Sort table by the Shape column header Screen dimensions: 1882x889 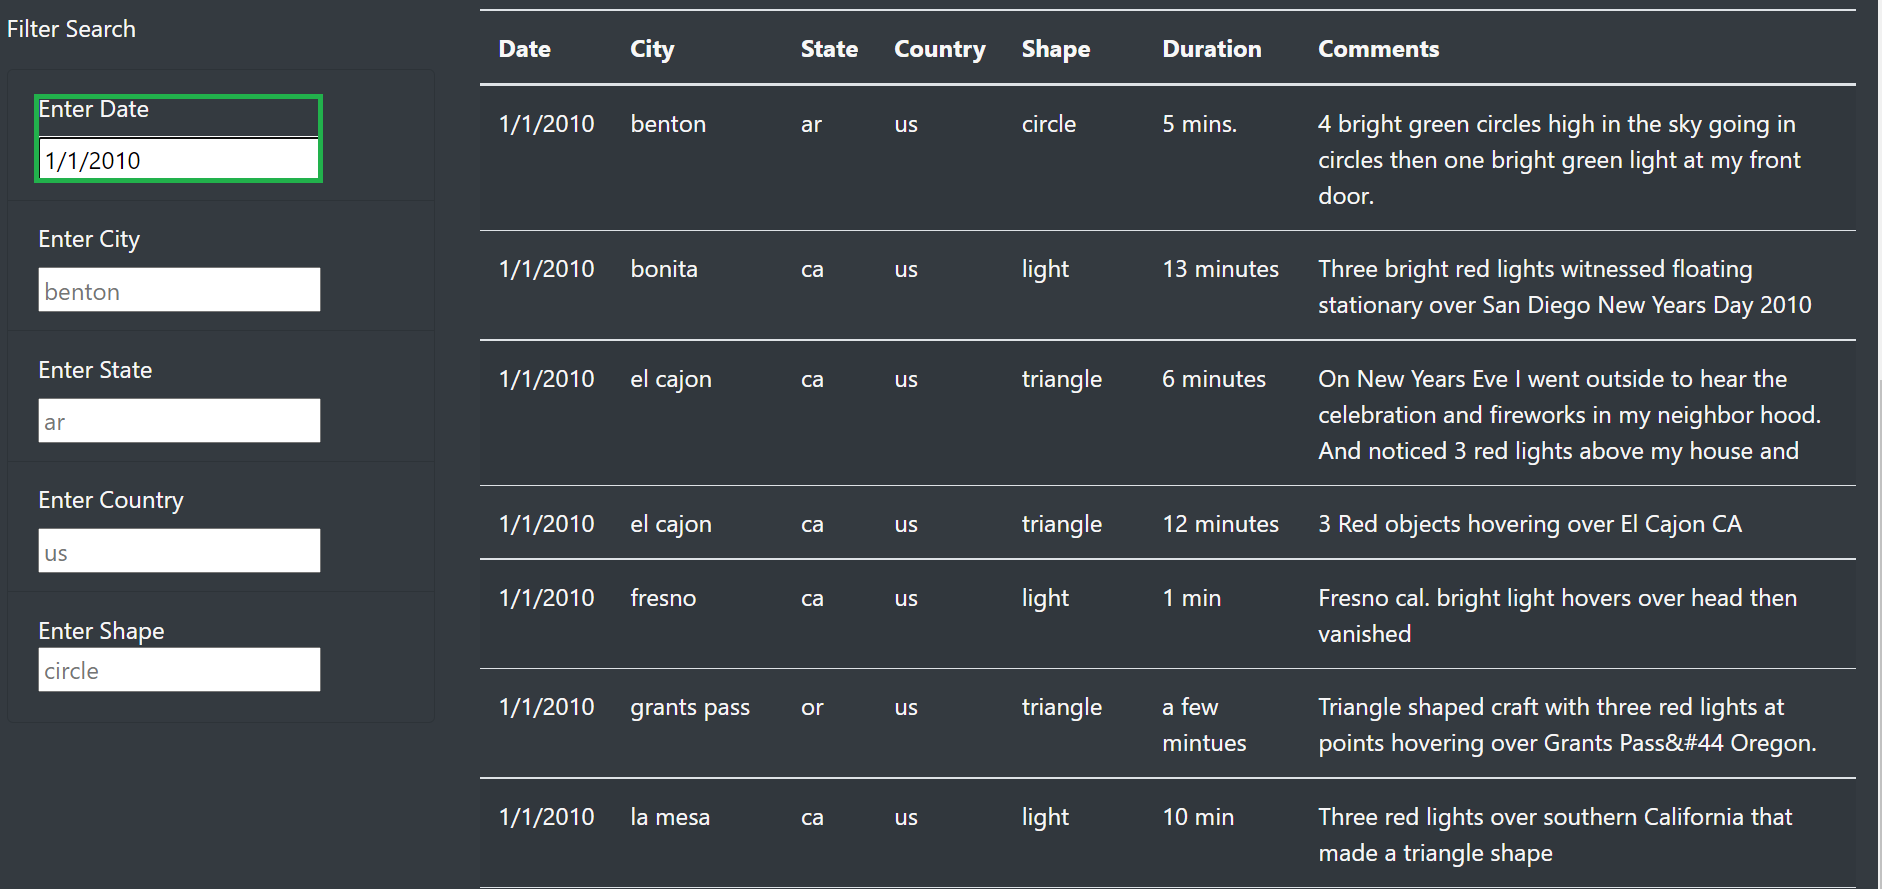pos(1056,48)
